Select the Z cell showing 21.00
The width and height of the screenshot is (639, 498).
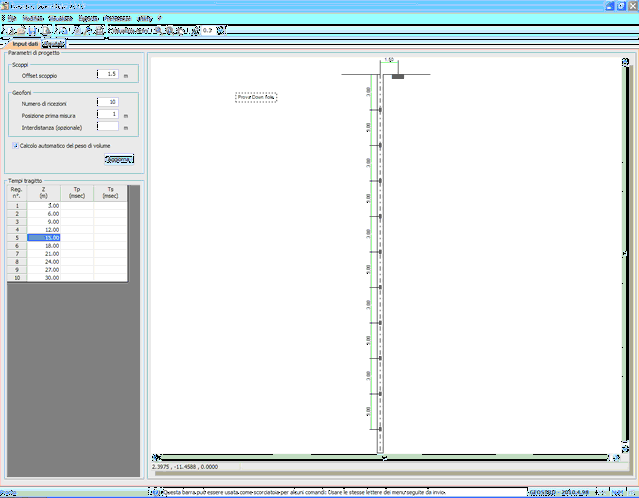tap(44, 253)
